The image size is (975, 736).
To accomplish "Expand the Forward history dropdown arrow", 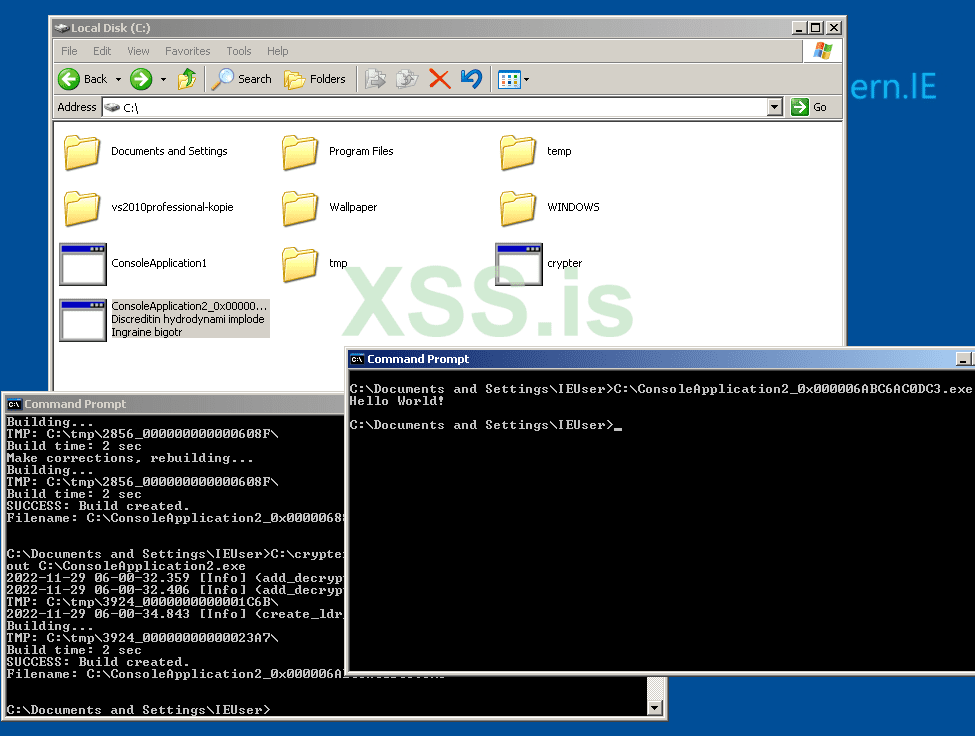I will [x=164, y=80].
